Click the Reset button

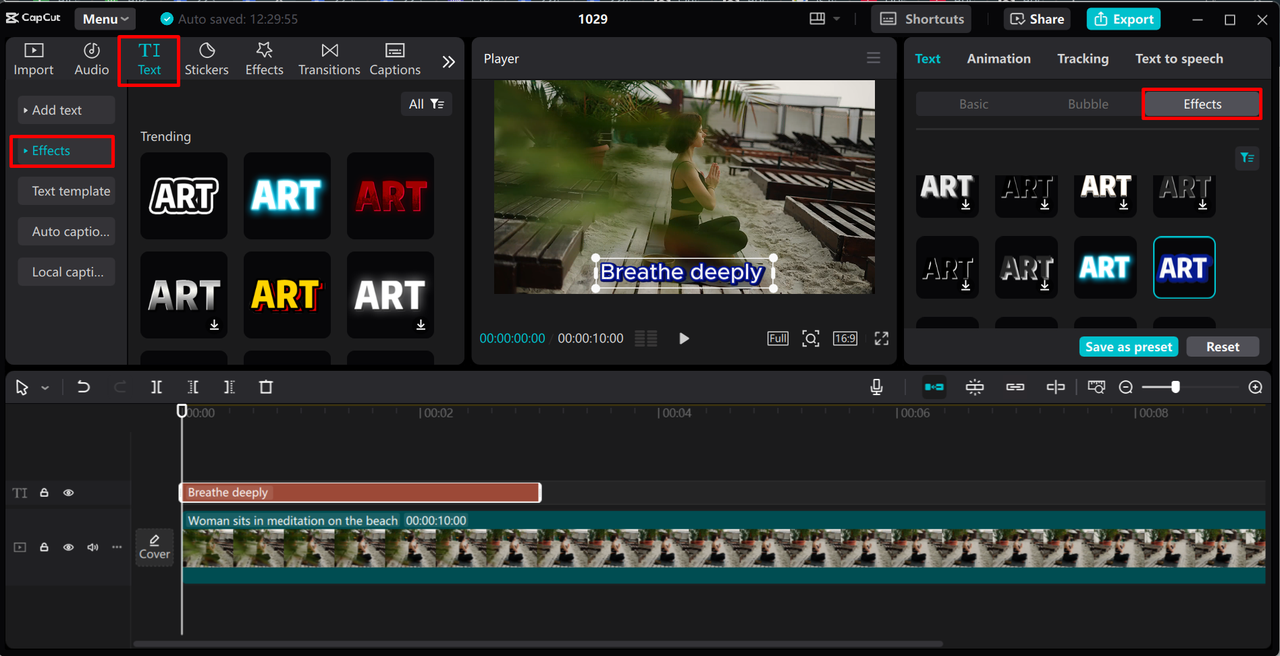pos(1222,347)
